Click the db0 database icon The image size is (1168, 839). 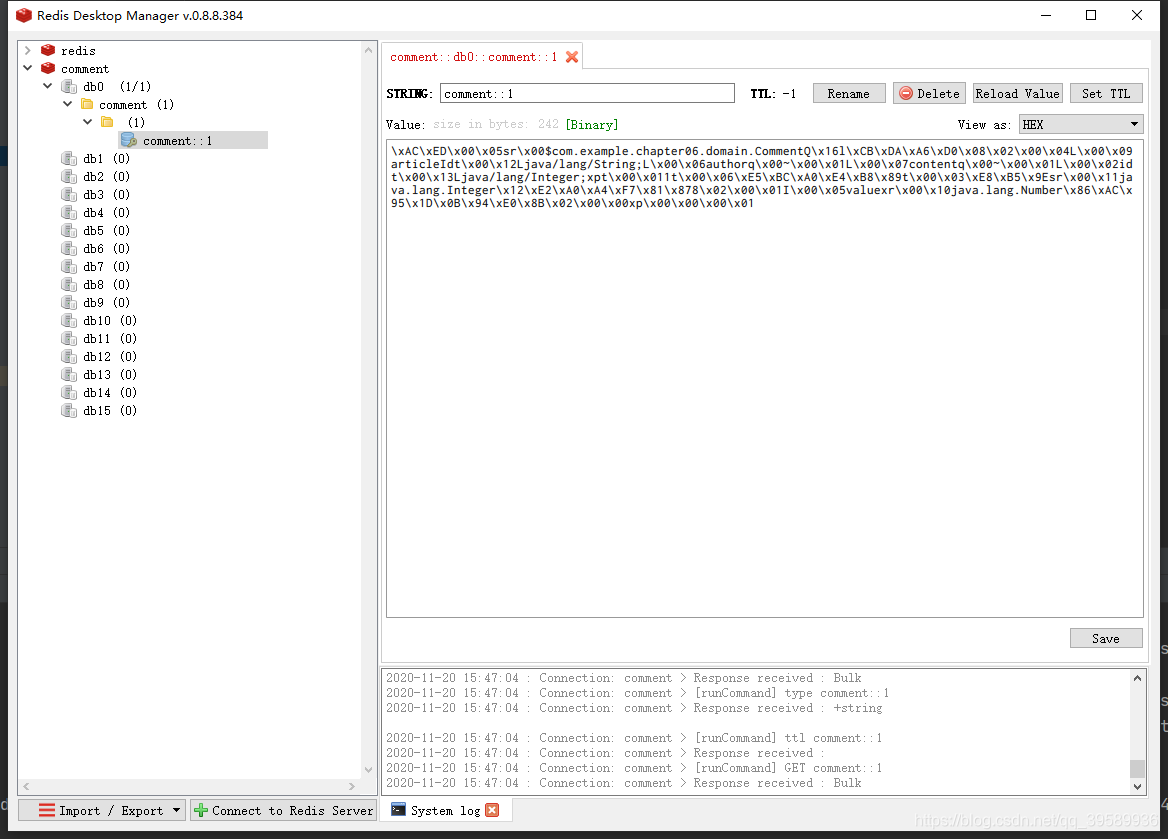(x=69, y=86)
